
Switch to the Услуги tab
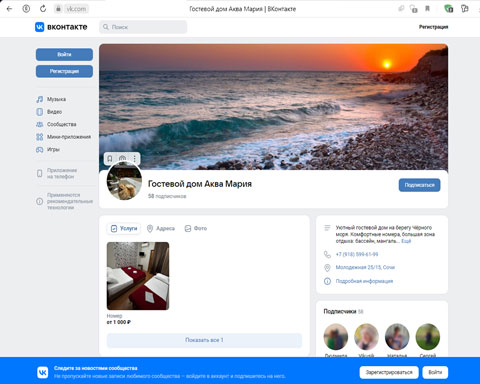pyautogui.click(x=124, y=228)
